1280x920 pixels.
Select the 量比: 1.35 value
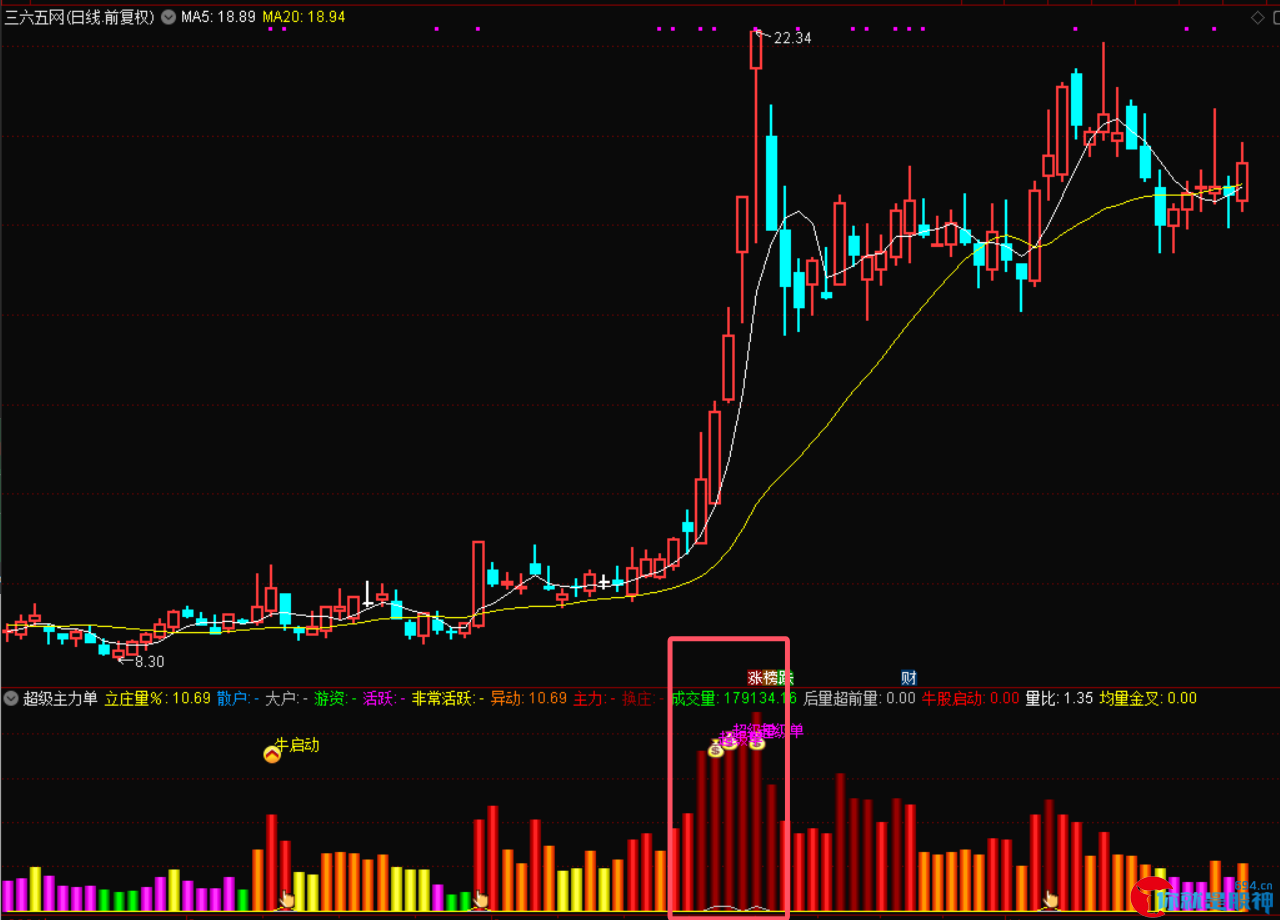1059,698
